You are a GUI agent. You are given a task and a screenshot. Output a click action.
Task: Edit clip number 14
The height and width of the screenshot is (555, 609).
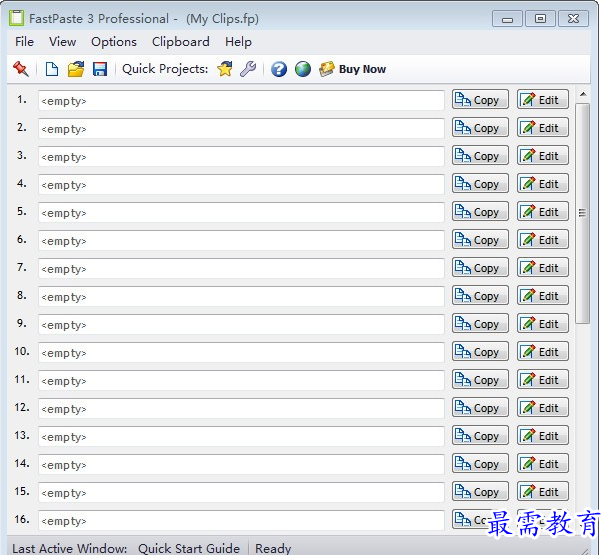pyautogui.click(x=543, y=463)
